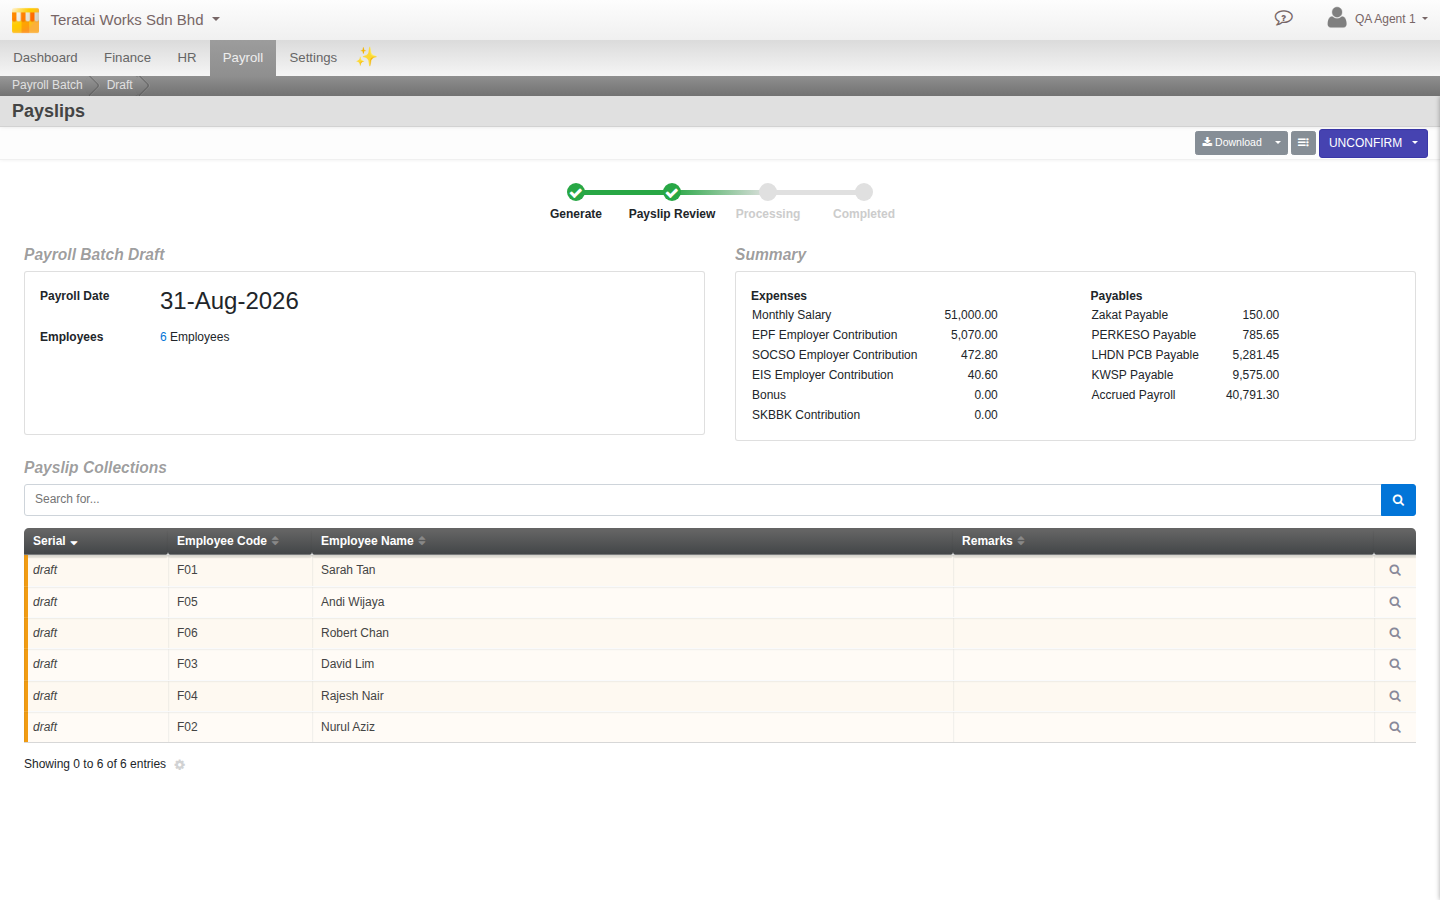Click Accrued Payroll value 40,791.30
The height and width of the screenshot is (900, 1440).
pos(1252,395)
